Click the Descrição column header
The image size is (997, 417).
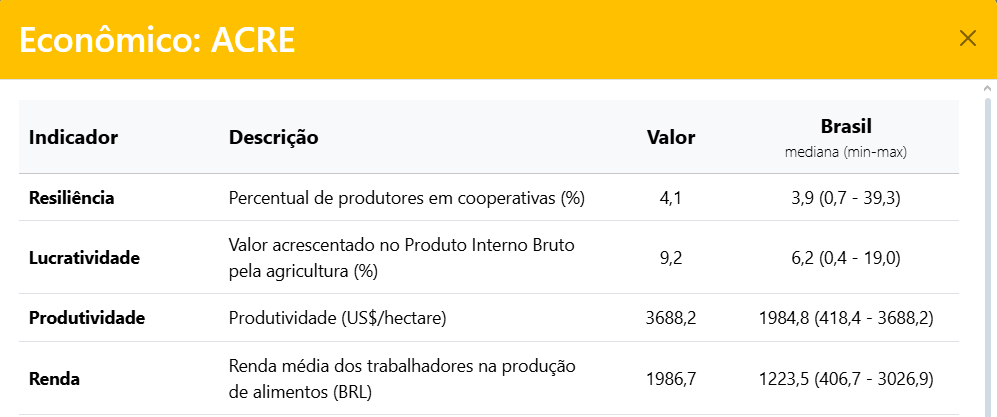pyautogui.click(x=273, y=137)
